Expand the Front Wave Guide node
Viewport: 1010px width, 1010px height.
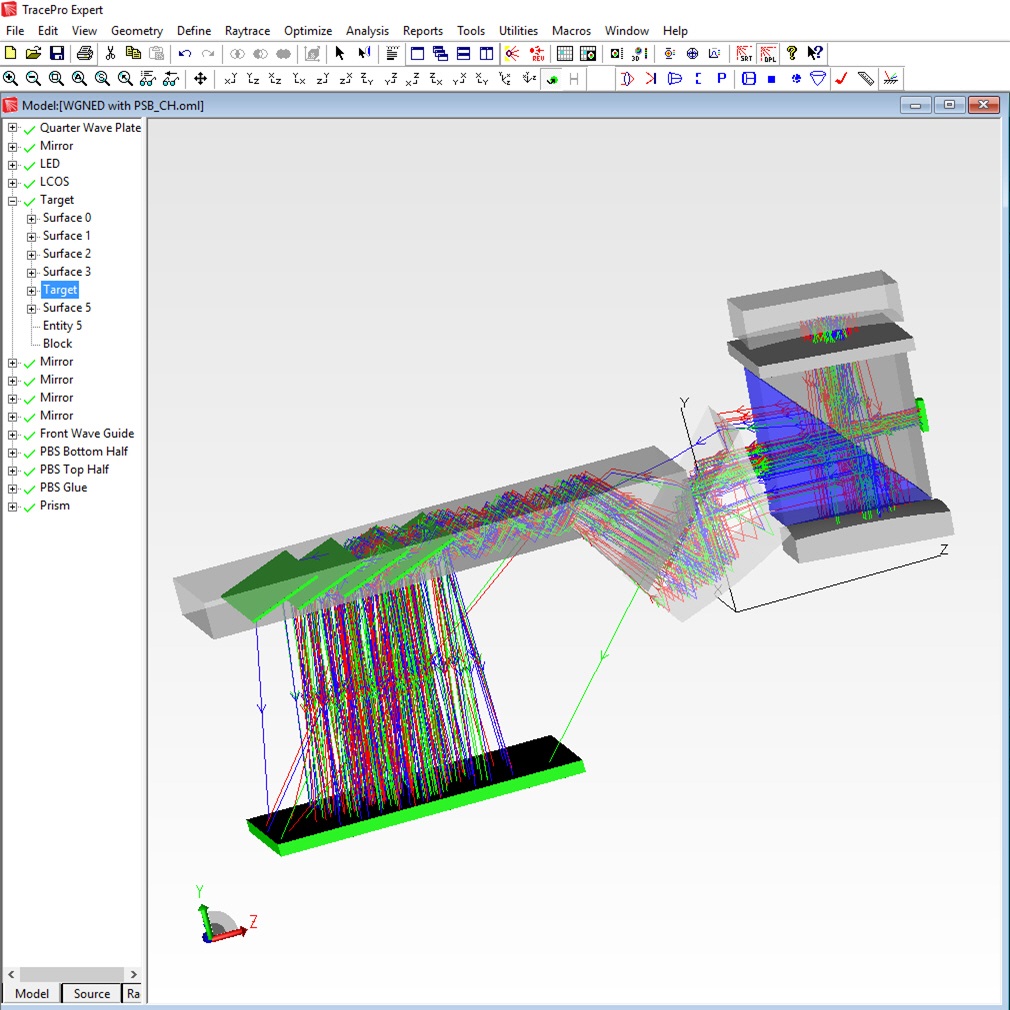coord(14,433)
